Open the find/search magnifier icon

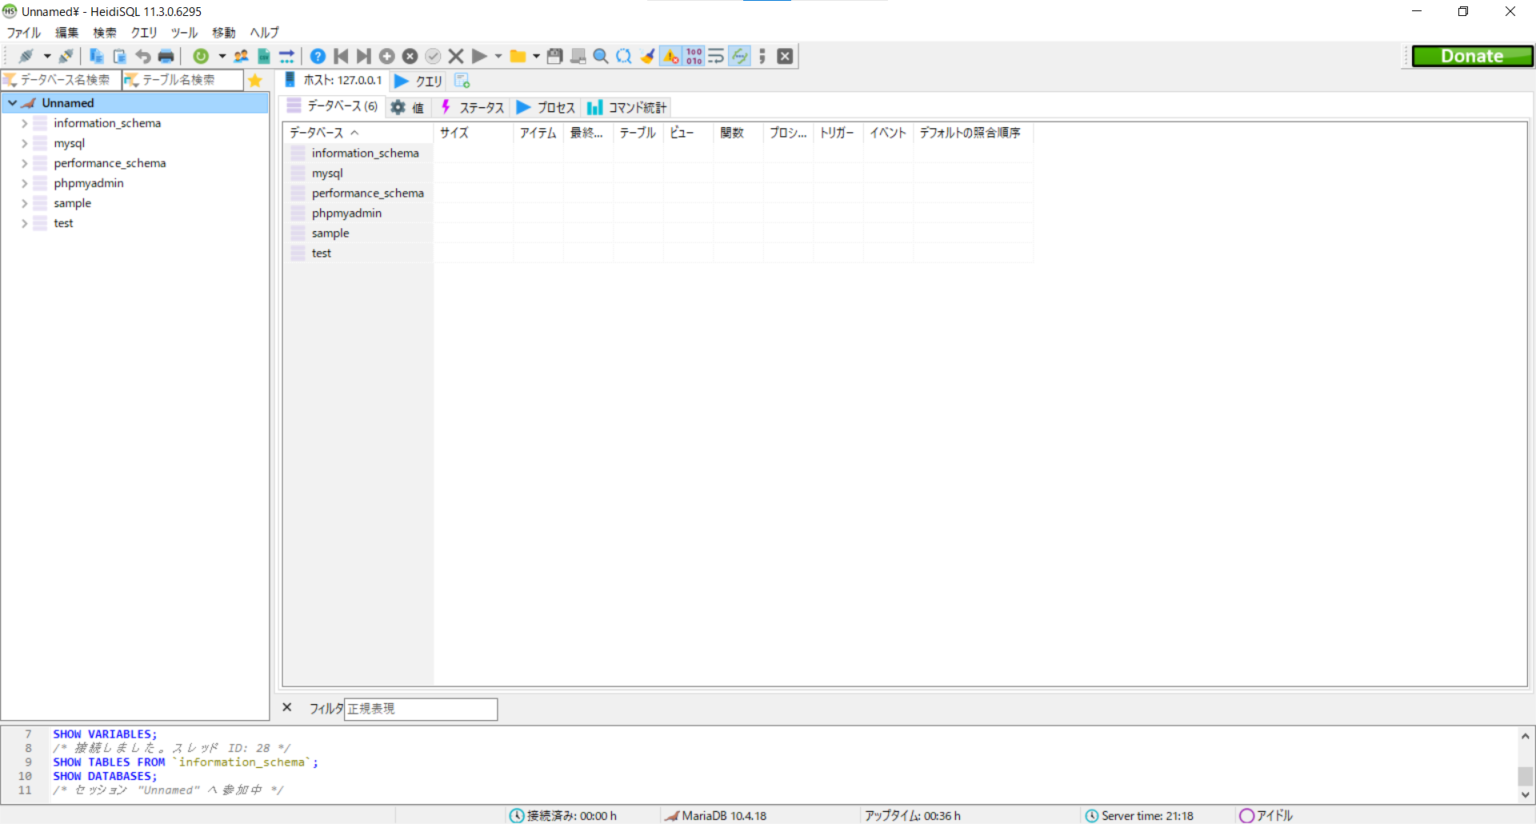click(x=600, y=56)
